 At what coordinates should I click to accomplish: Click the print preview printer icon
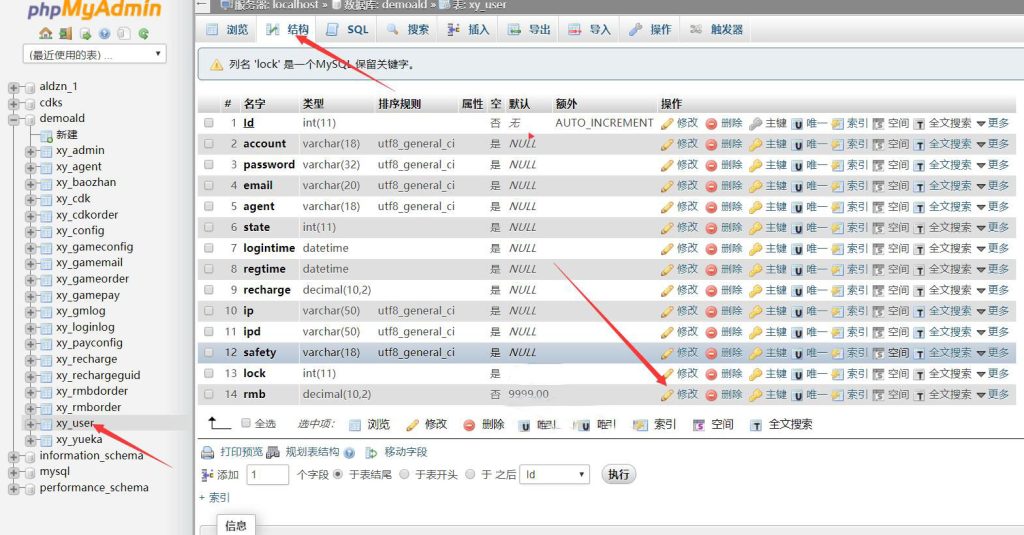tap(207, 452)
